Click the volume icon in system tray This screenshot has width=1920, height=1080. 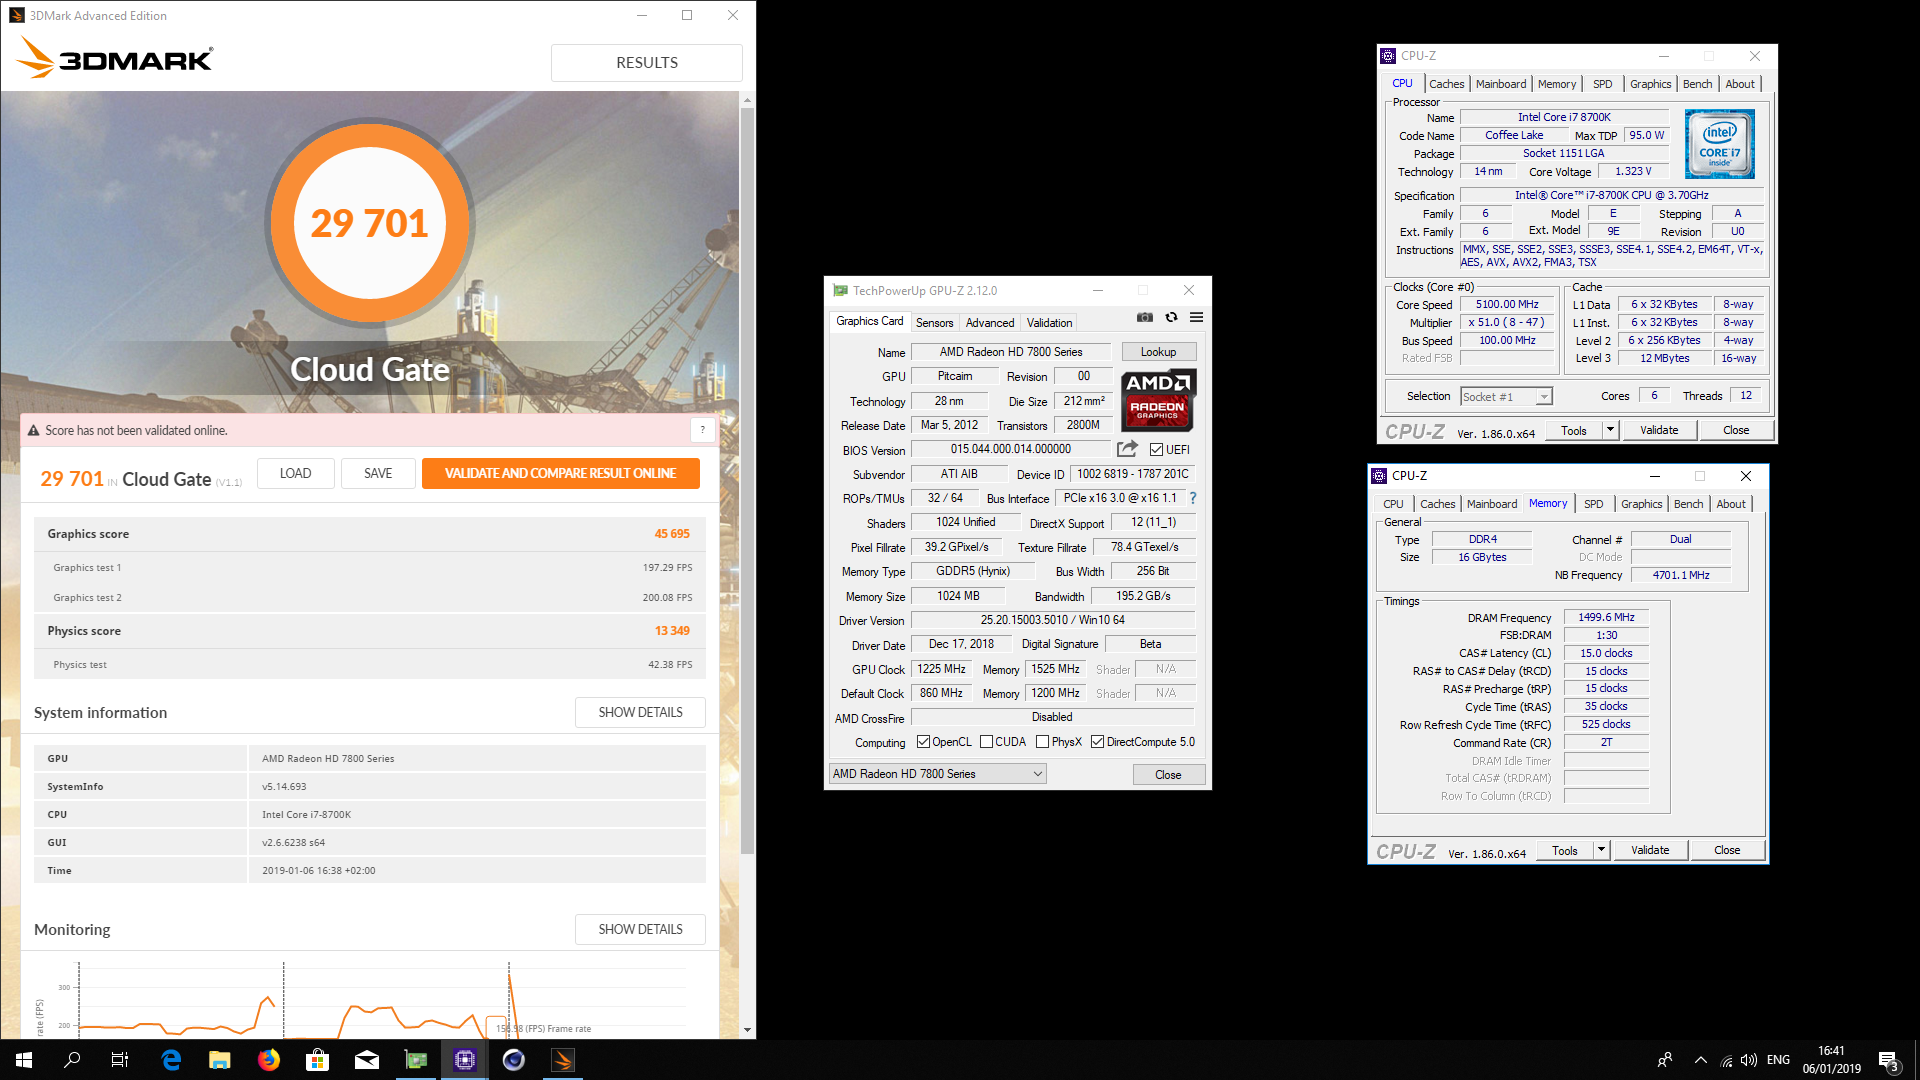[x=1749, y=1060]
